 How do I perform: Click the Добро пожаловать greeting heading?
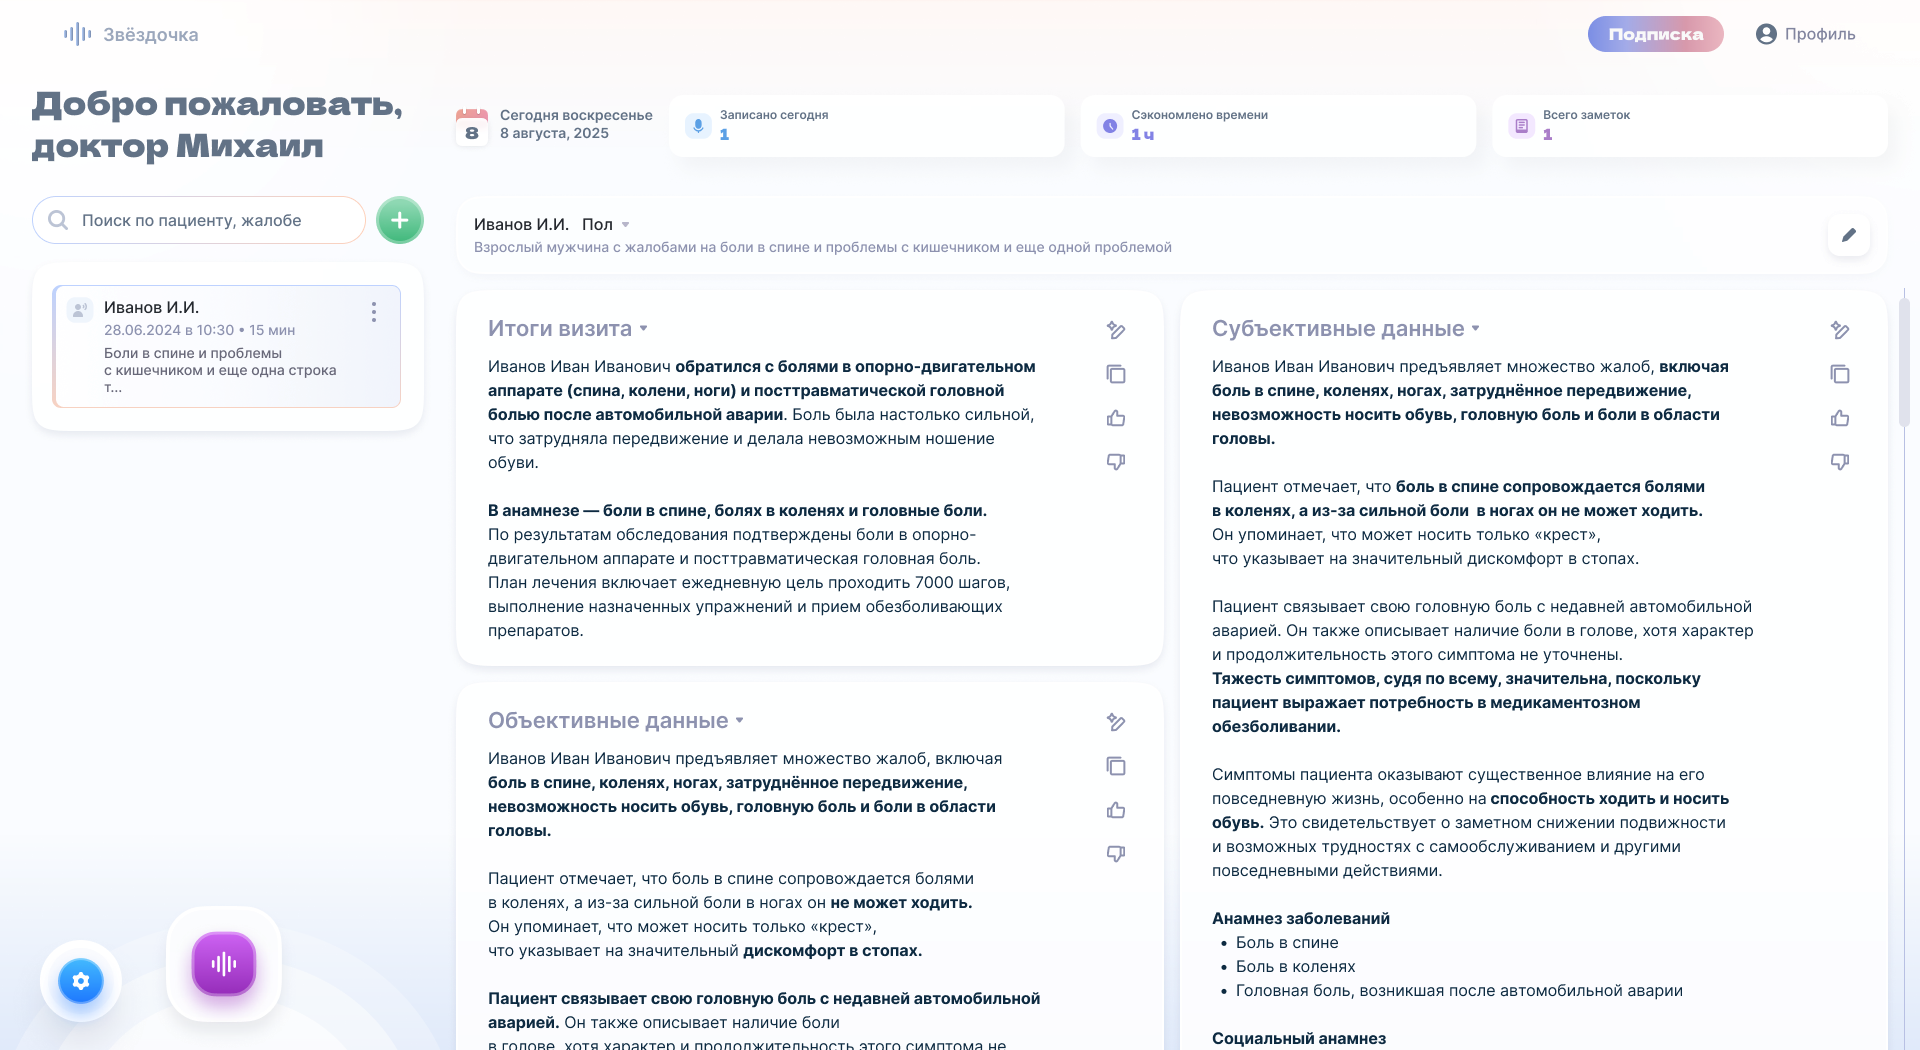coord(217,125)
